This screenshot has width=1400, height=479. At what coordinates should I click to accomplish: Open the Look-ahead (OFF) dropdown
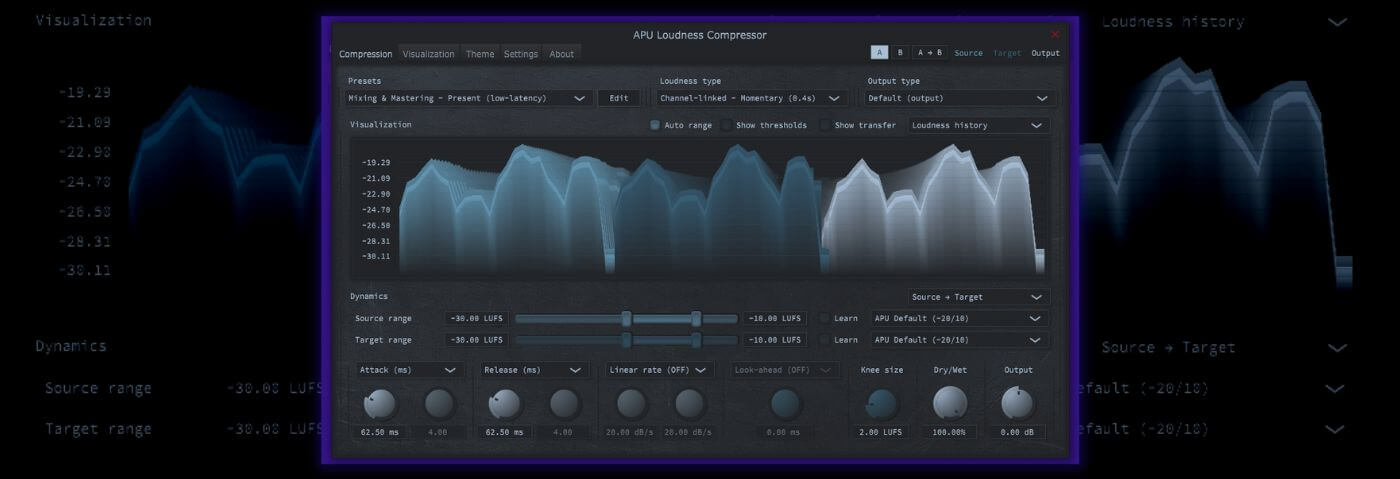(785, 370)
